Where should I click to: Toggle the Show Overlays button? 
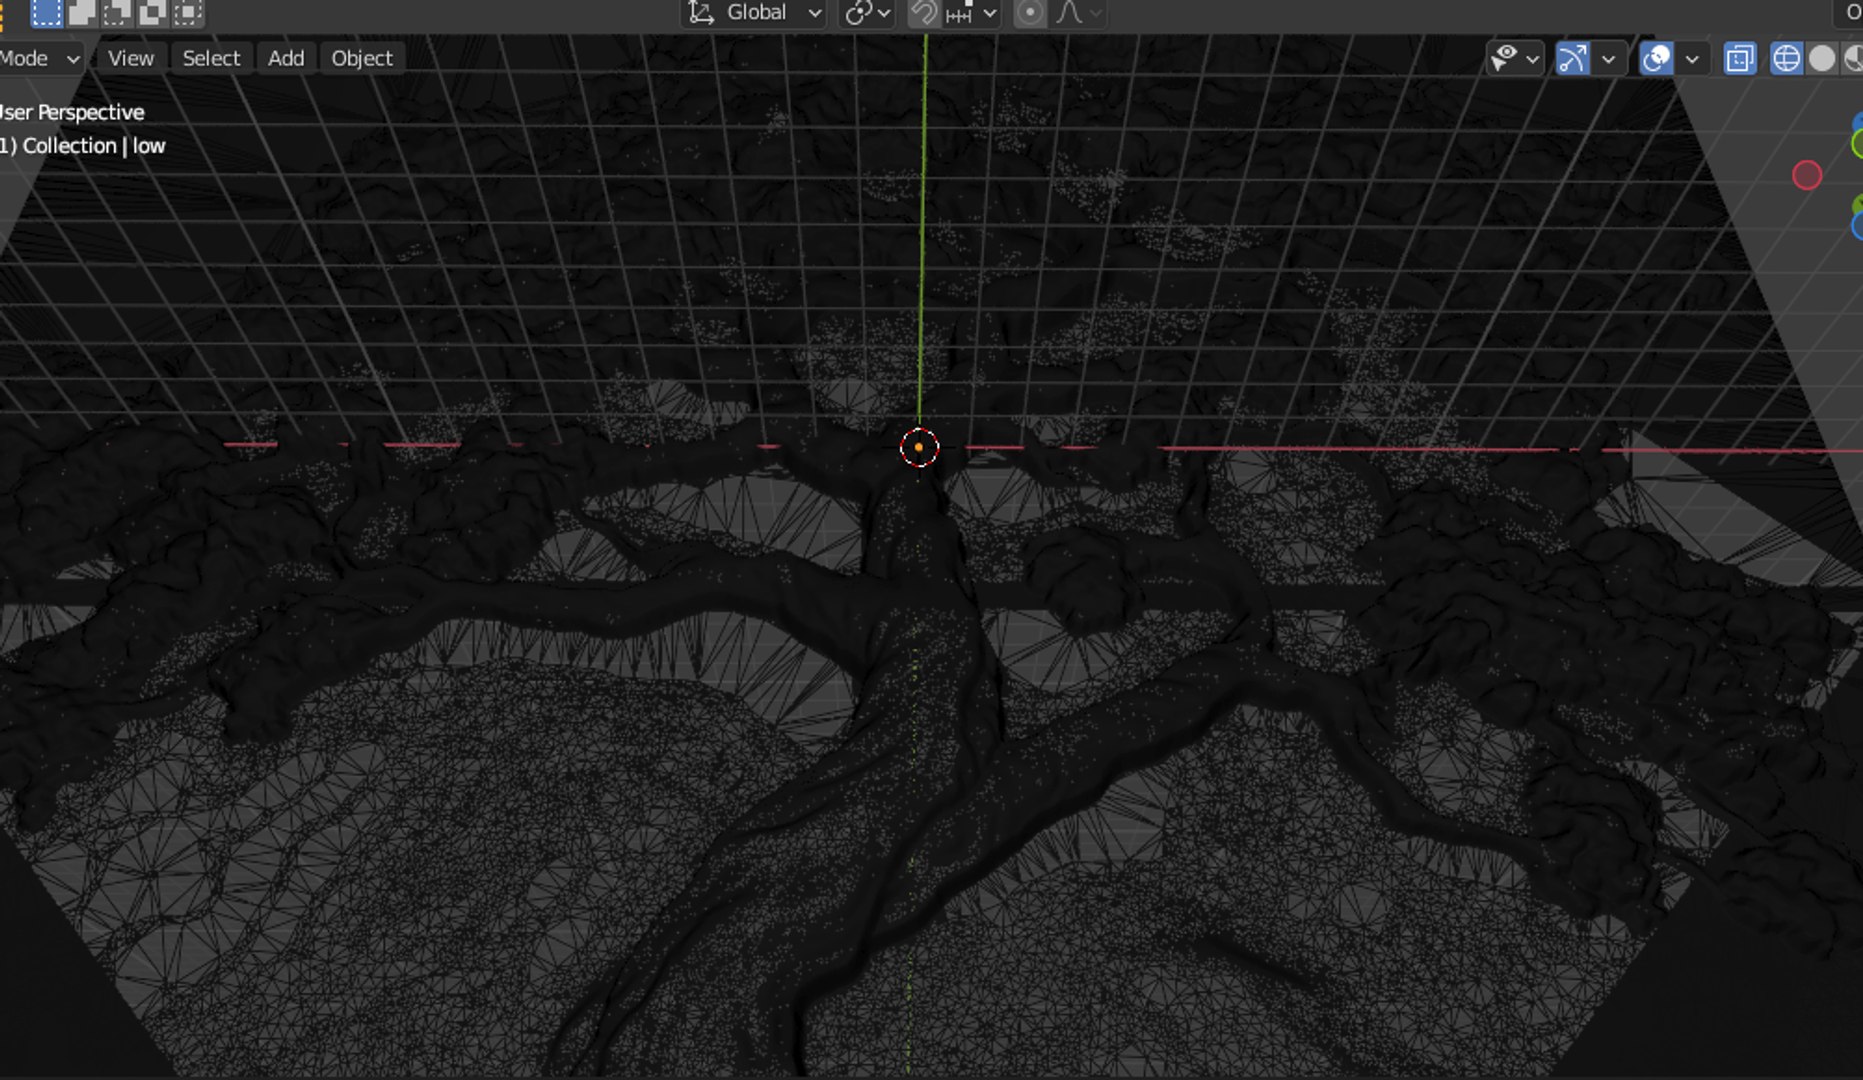point(1656,59)
